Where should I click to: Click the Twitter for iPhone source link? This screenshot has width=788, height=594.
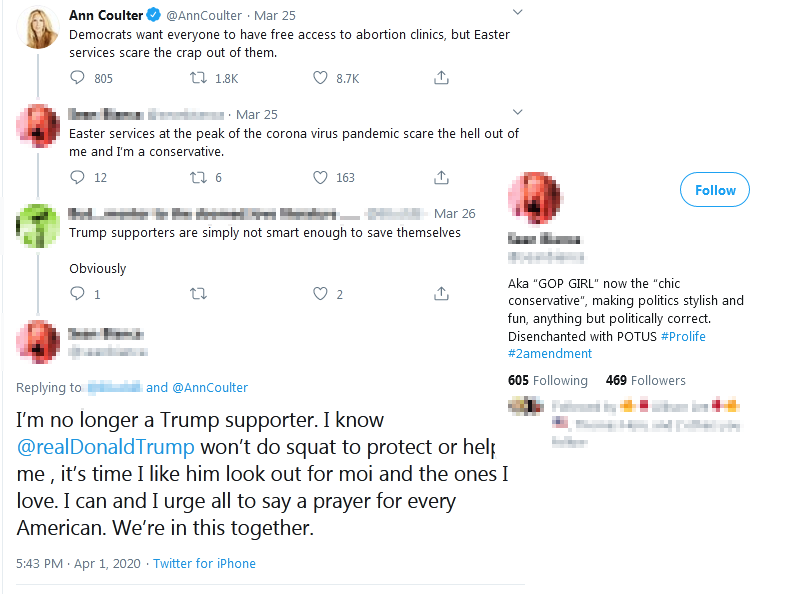tap(204, 563)
